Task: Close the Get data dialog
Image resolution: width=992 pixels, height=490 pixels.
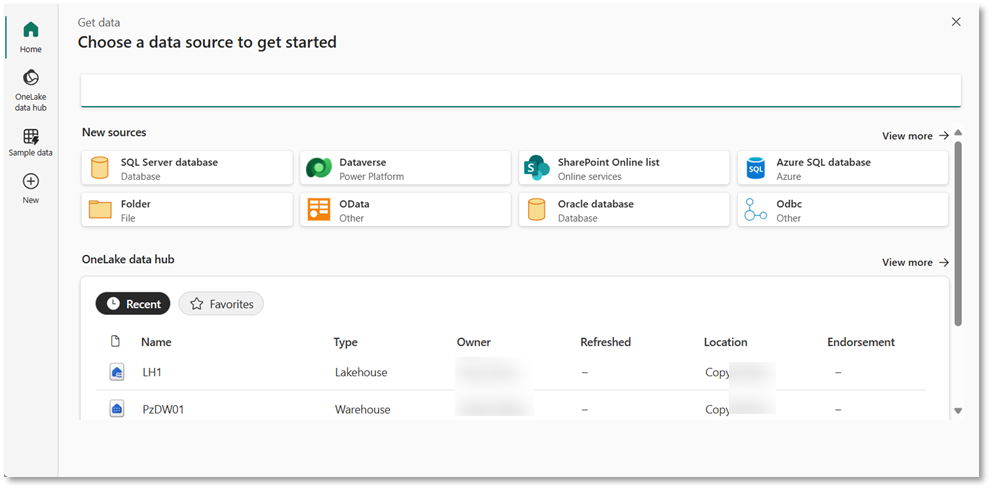Action: point(956,22)
